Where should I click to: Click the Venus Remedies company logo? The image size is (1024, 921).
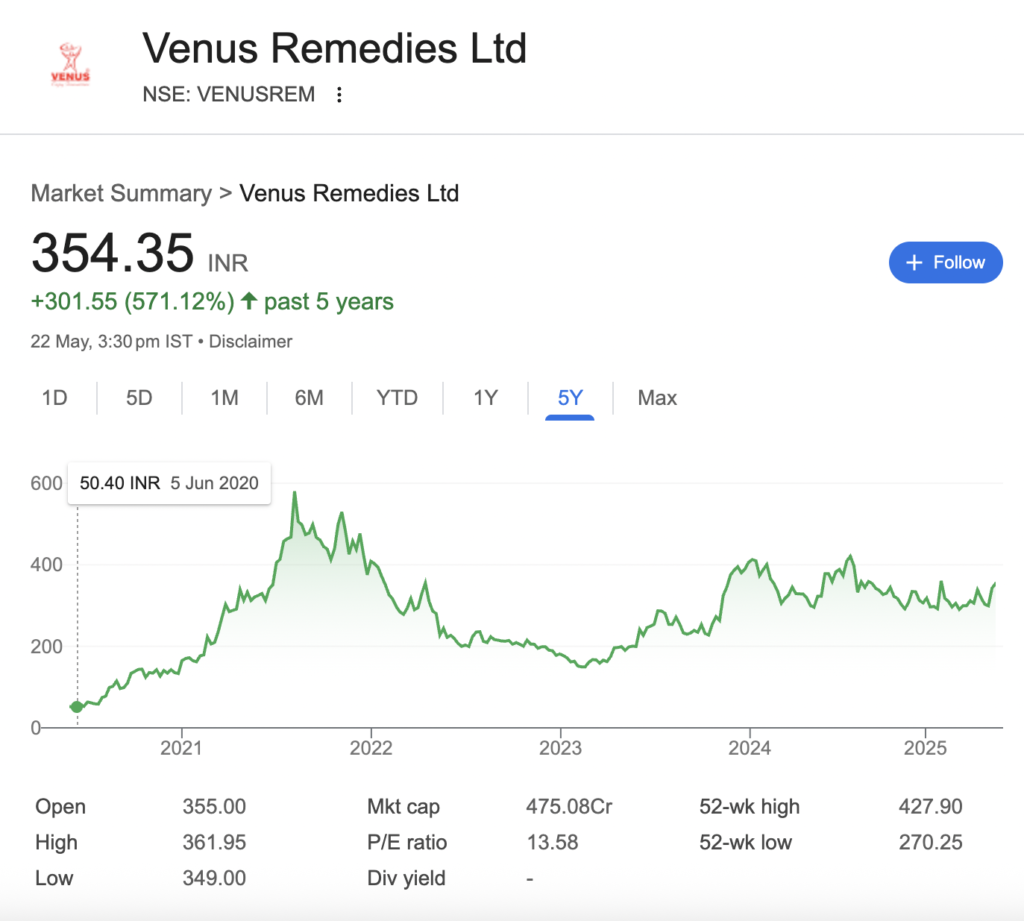tap(71, 65)
